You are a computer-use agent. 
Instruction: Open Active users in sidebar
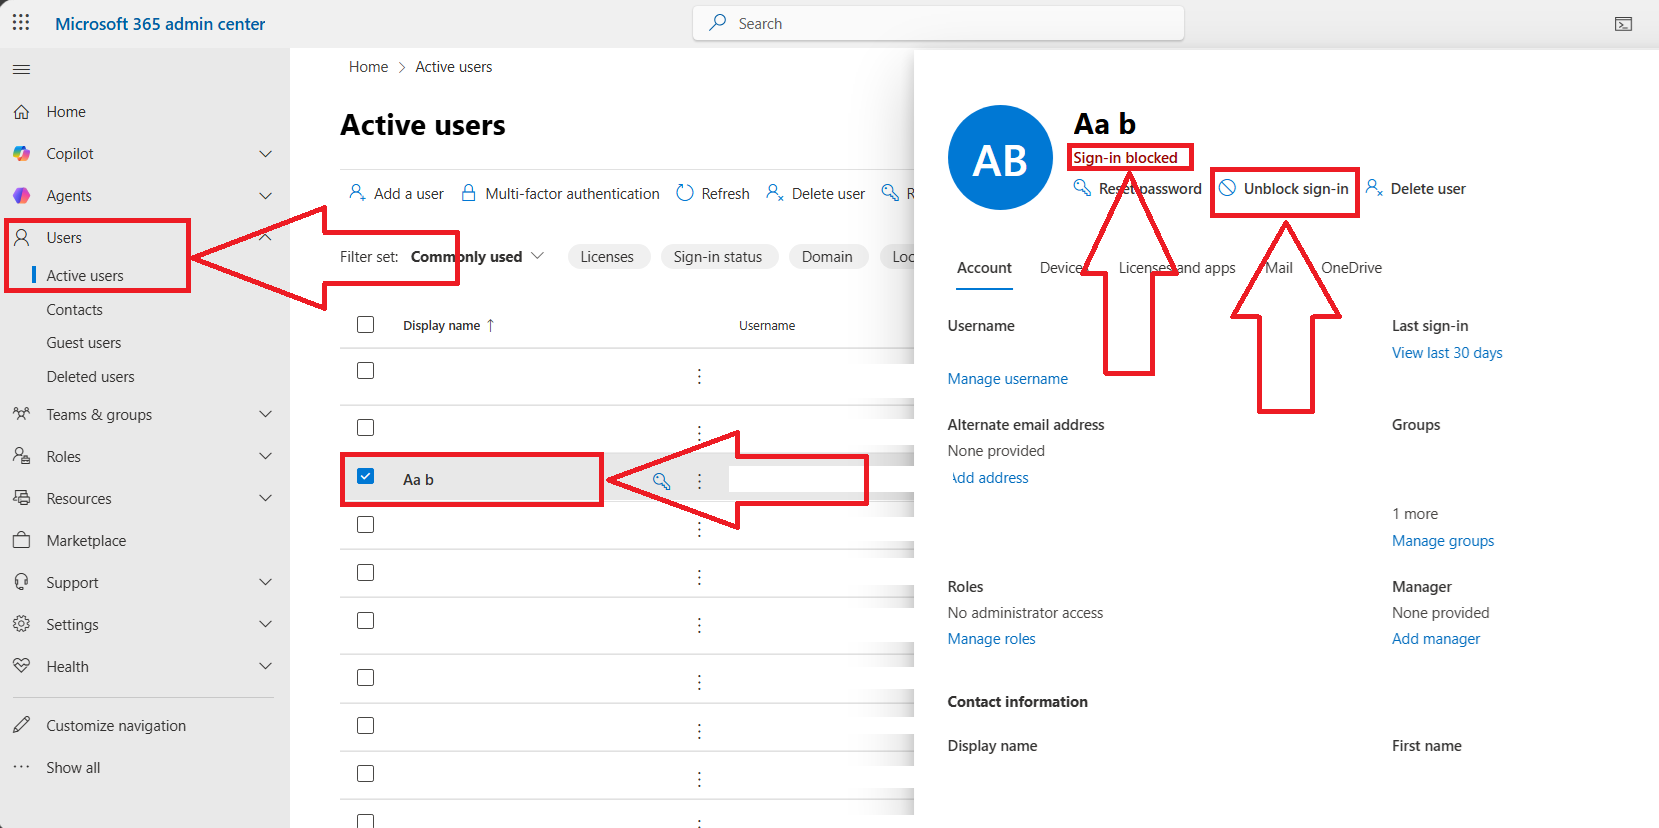click(85, 276)
